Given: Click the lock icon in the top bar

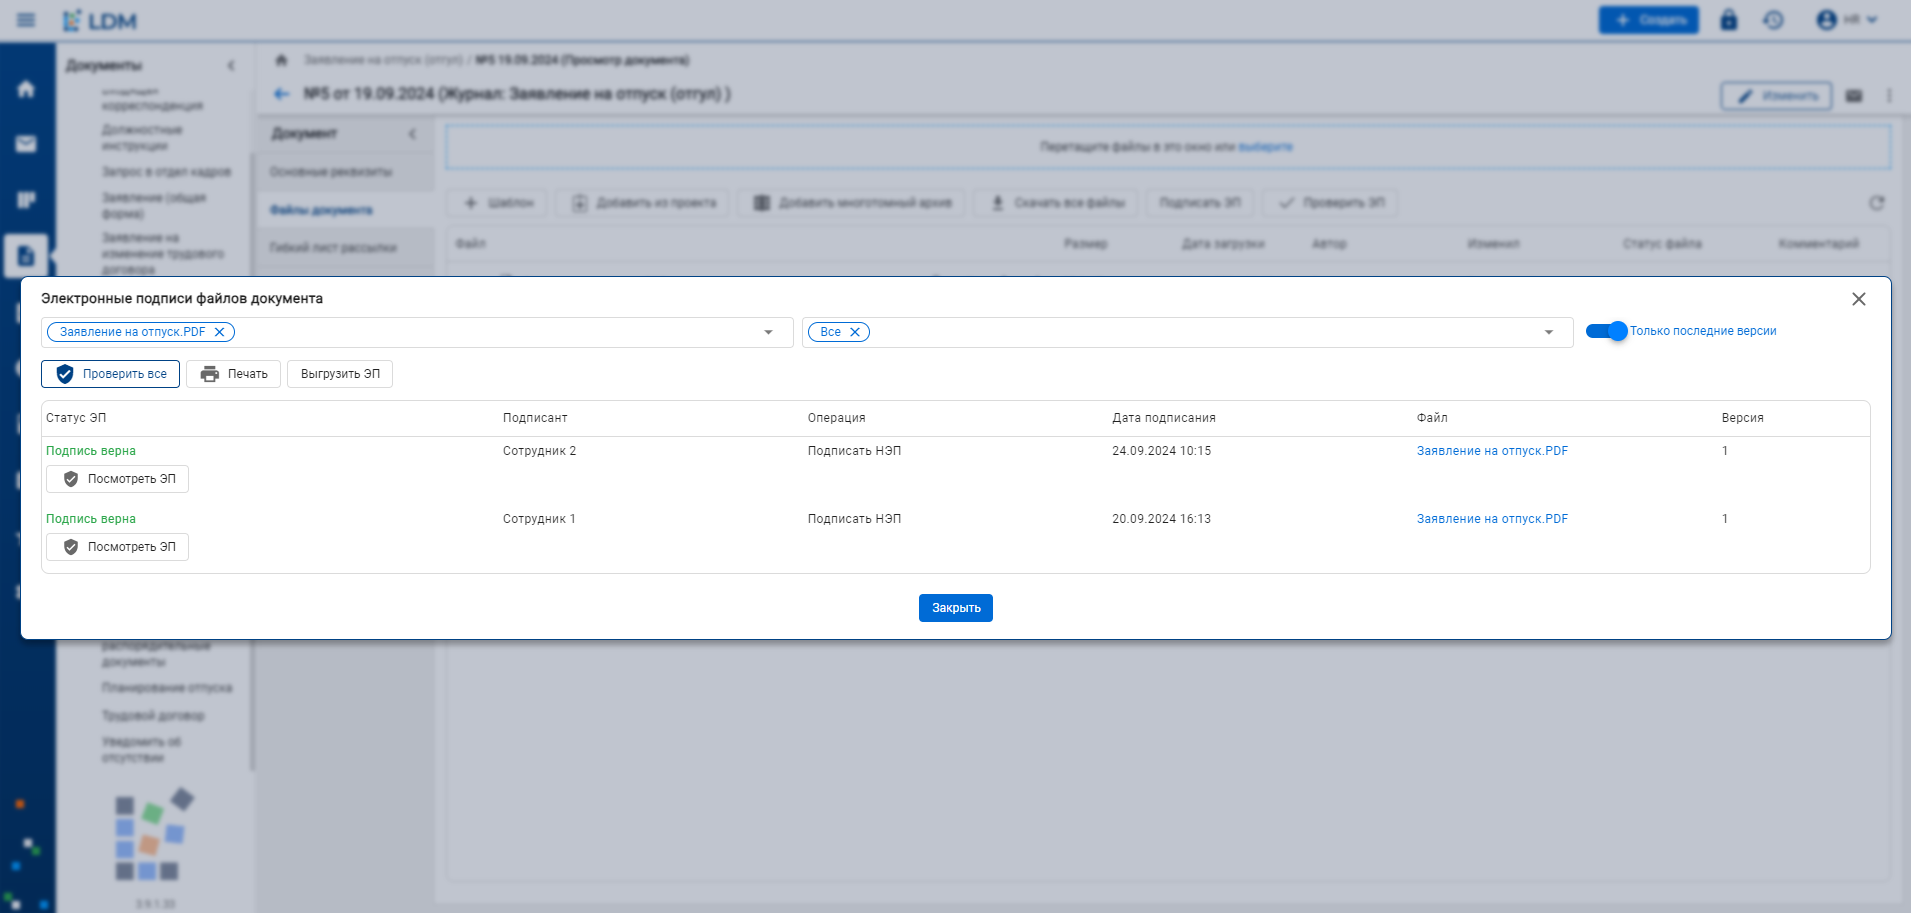Looking at the screenshot, I should point(1728,20).
